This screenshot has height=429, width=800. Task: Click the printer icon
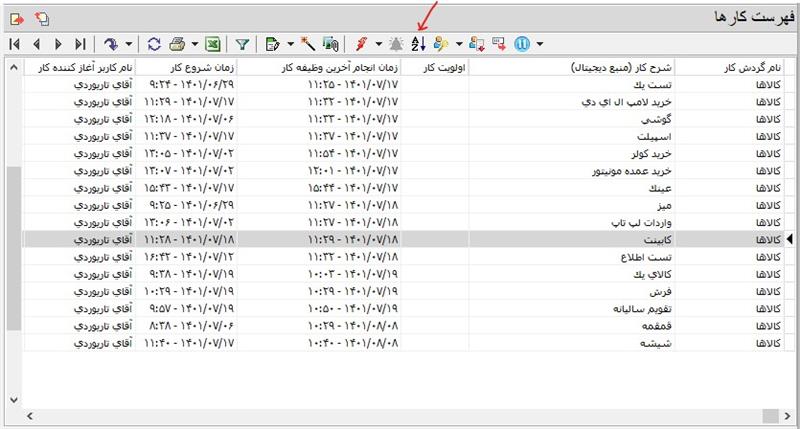pyautogui.click(x=177, y=44)
